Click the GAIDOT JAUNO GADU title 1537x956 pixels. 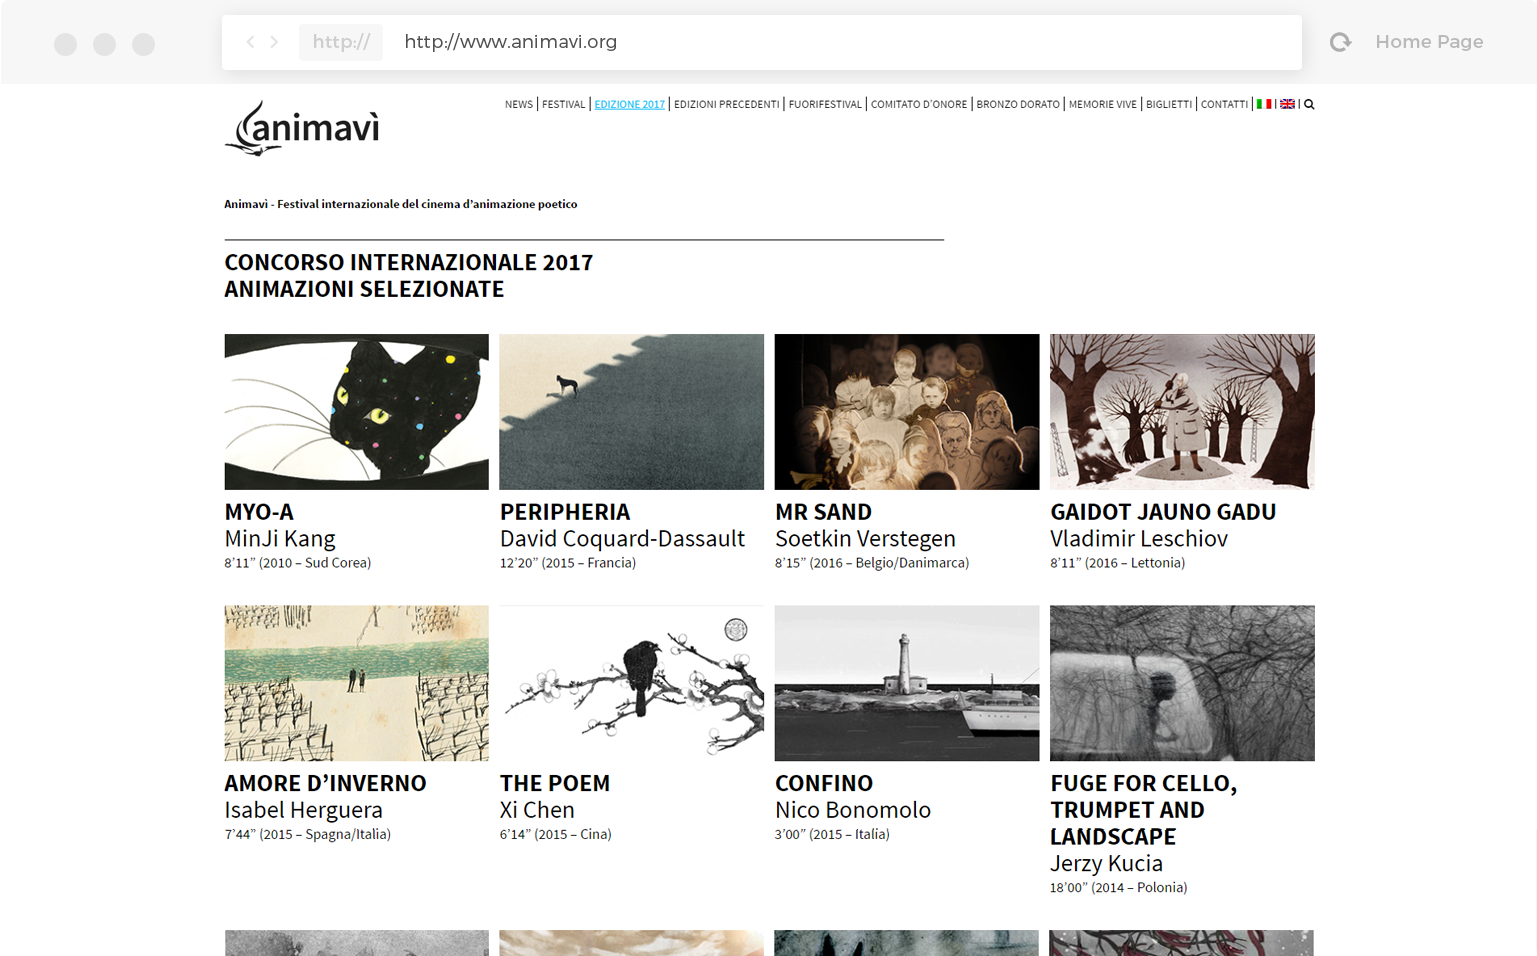1163,512
